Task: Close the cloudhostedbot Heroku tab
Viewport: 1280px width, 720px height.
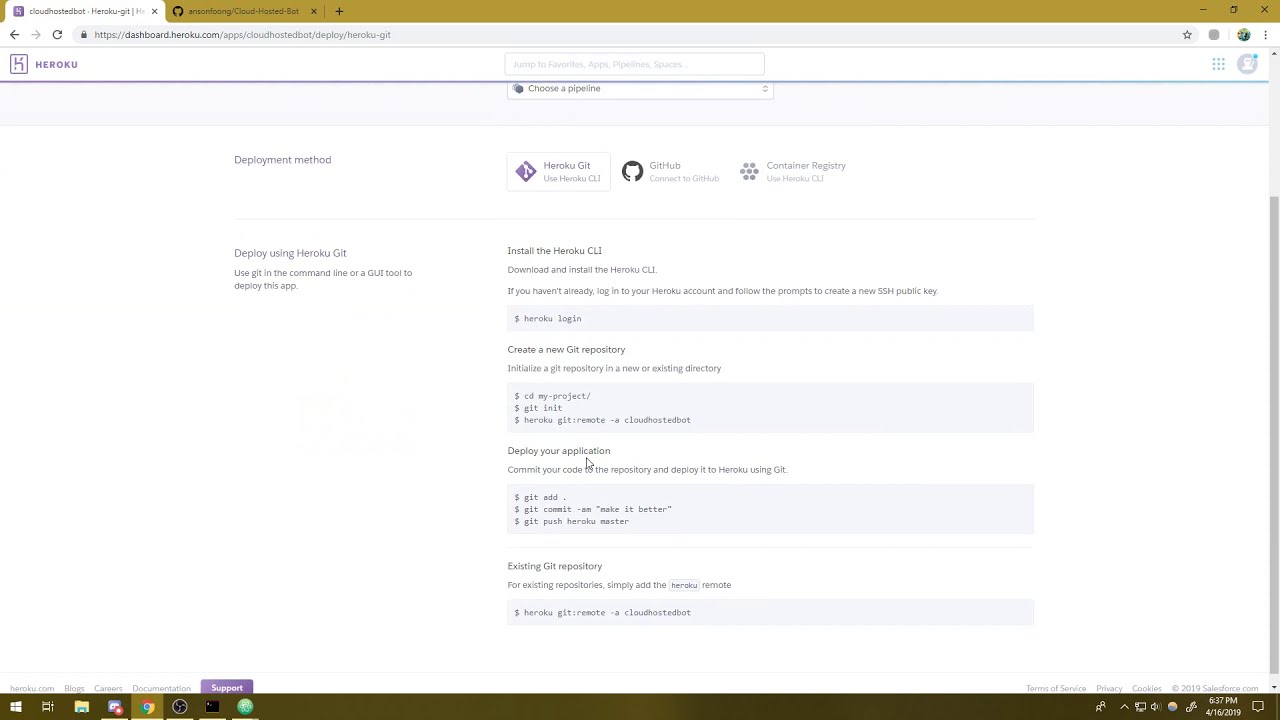Action: [154, 11]
